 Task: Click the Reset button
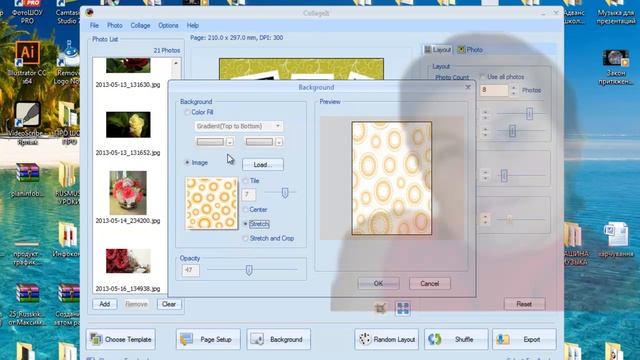tap(524, 304)
